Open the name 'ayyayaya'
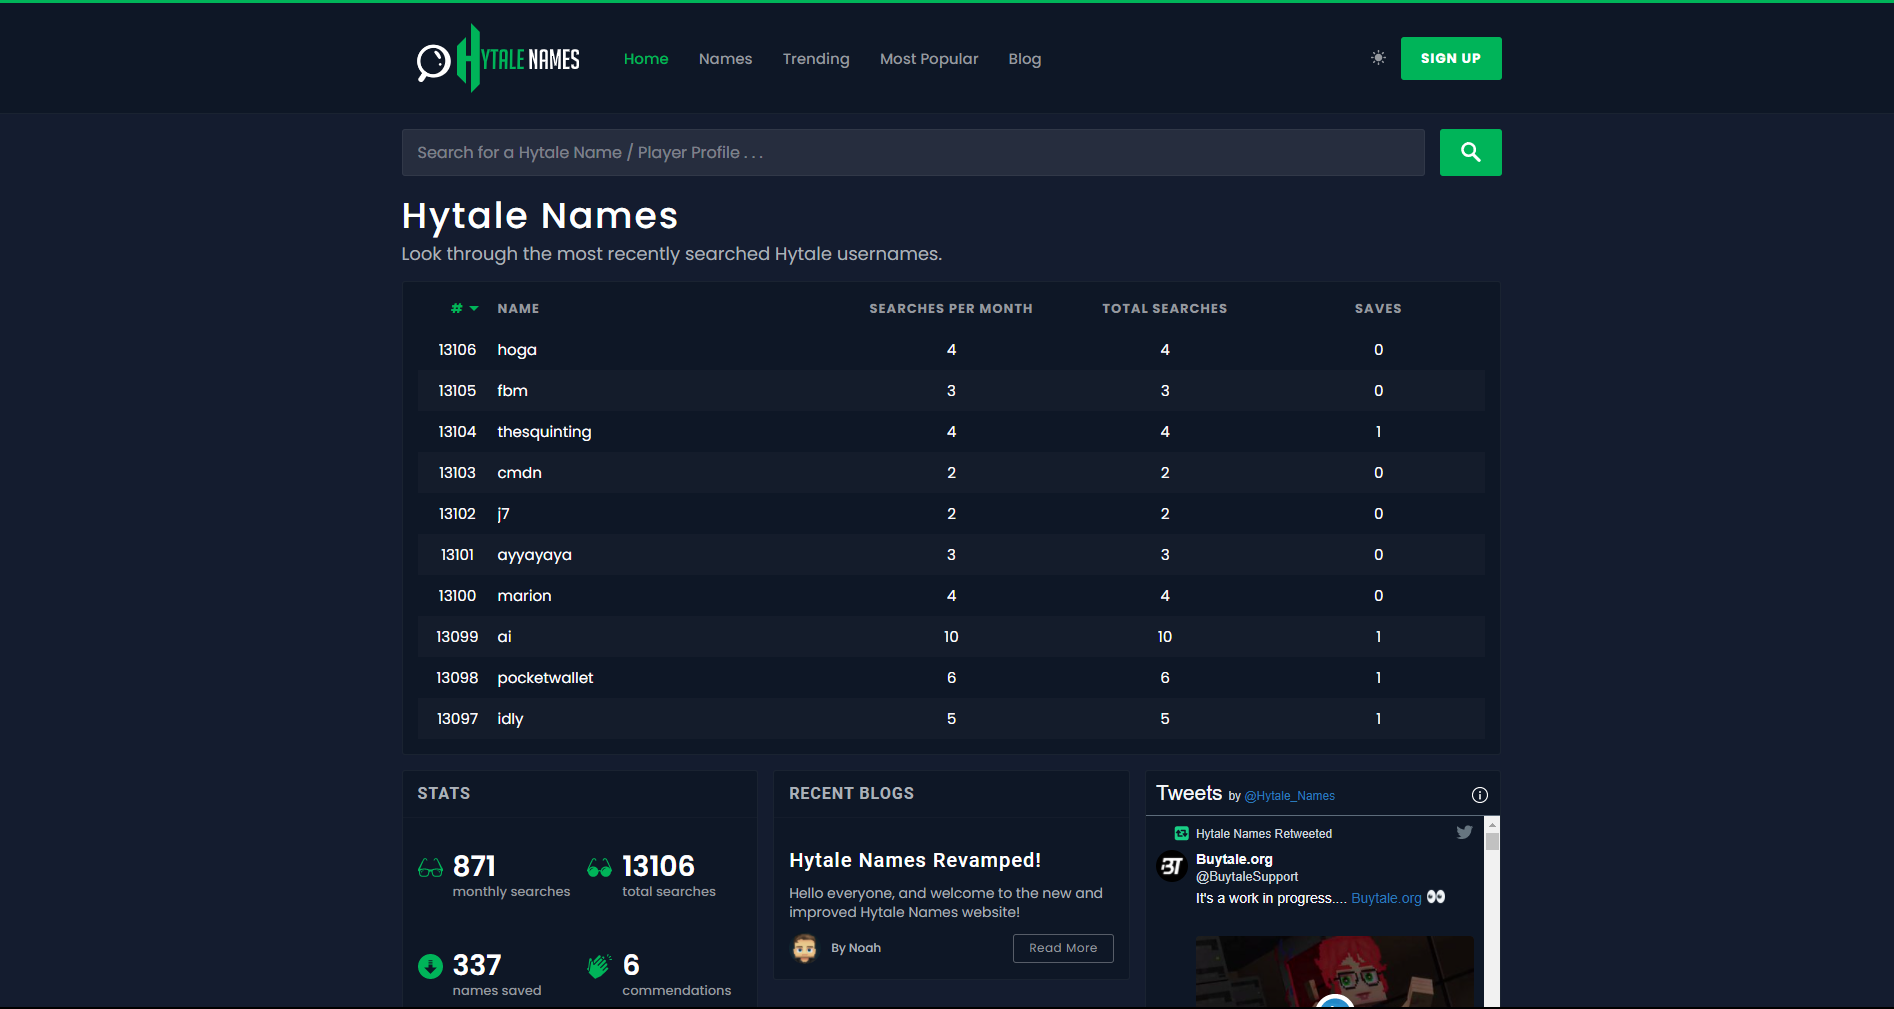The height and width of the screenshot is (1009, 1894). click(x=534, y=555)
